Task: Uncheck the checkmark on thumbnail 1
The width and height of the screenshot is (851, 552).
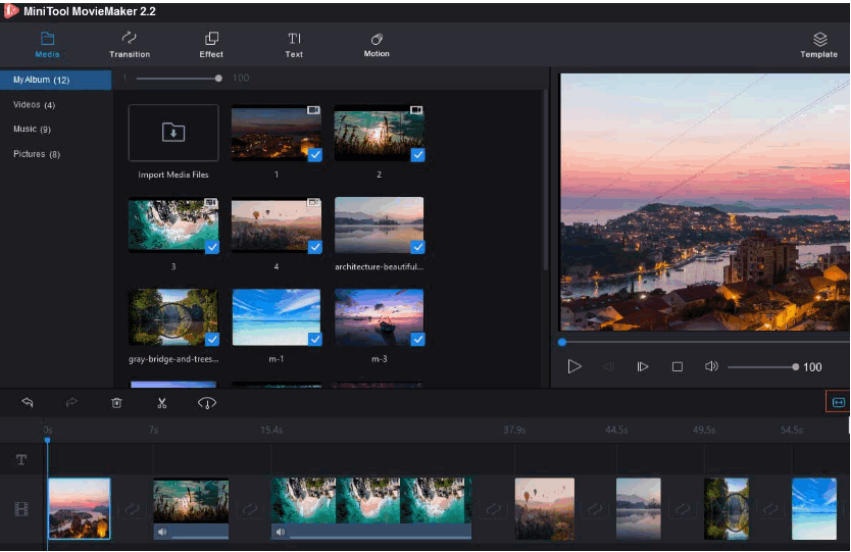Action: 314,155
